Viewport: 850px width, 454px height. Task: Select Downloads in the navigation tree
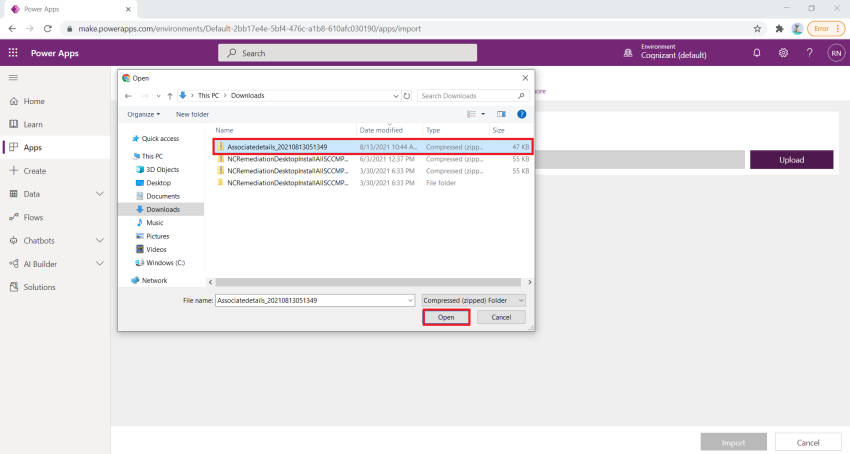coord(163,209)
